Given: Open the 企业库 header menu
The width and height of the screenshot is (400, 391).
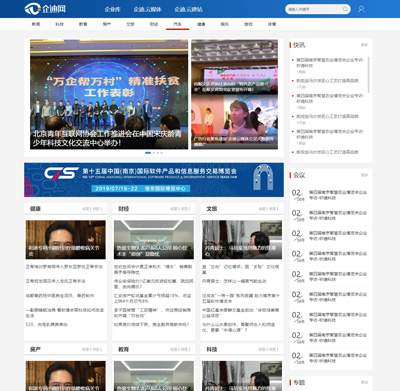Looking at the screenshot, I should coord(113,9).
